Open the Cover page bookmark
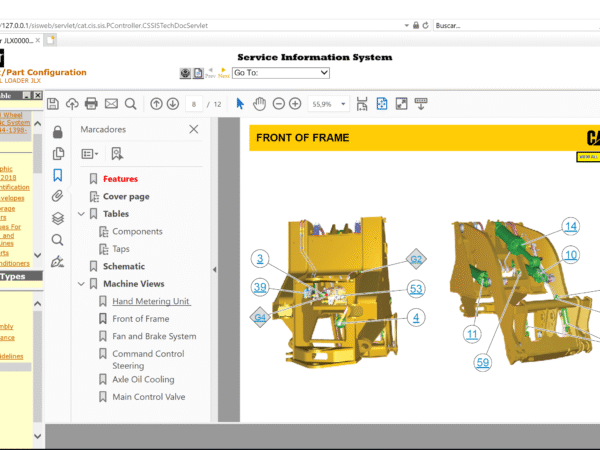600x450 pixels. 126,197
